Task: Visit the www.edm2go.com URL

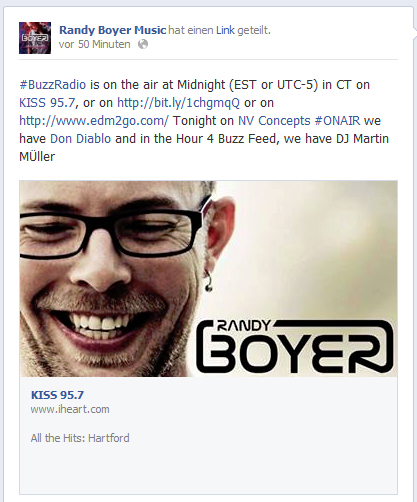Action: (x=94, y=121)
